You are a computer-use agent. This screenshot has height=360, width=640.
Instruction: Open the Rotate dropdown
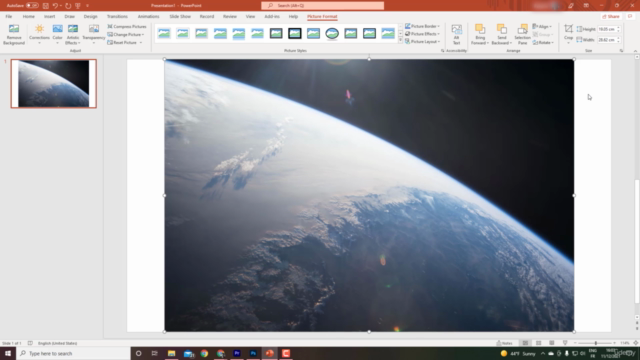(543, 42)
